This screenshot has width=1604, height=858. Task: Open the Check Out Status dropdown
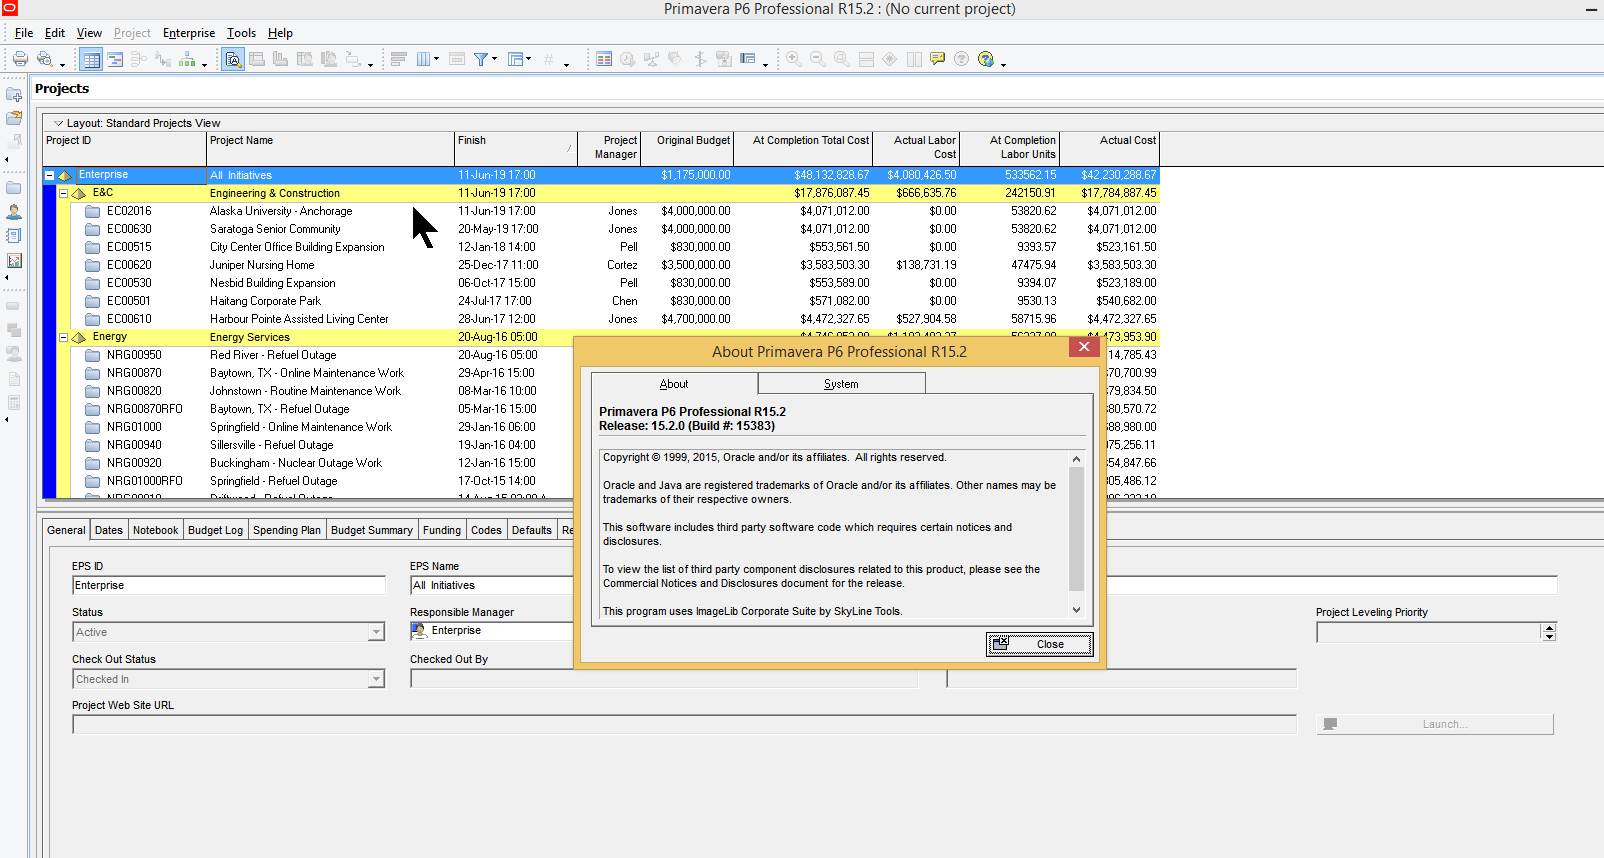(376, 679)
